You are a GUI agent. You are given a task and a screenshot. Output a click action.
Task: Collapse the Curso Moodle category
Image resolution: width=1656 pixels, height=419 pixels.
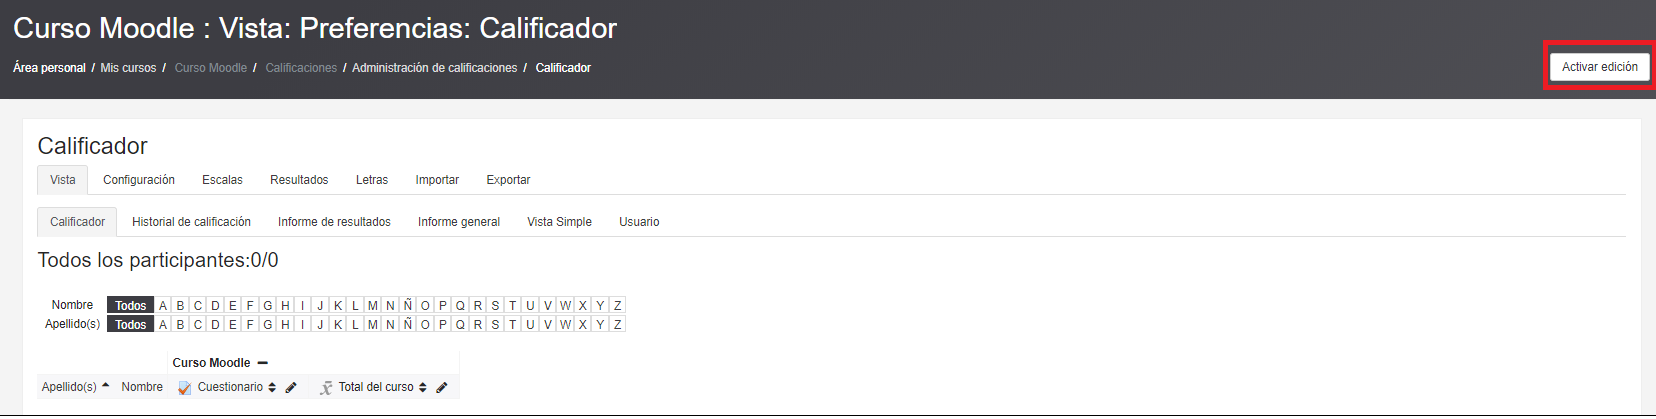click(262, 363)
